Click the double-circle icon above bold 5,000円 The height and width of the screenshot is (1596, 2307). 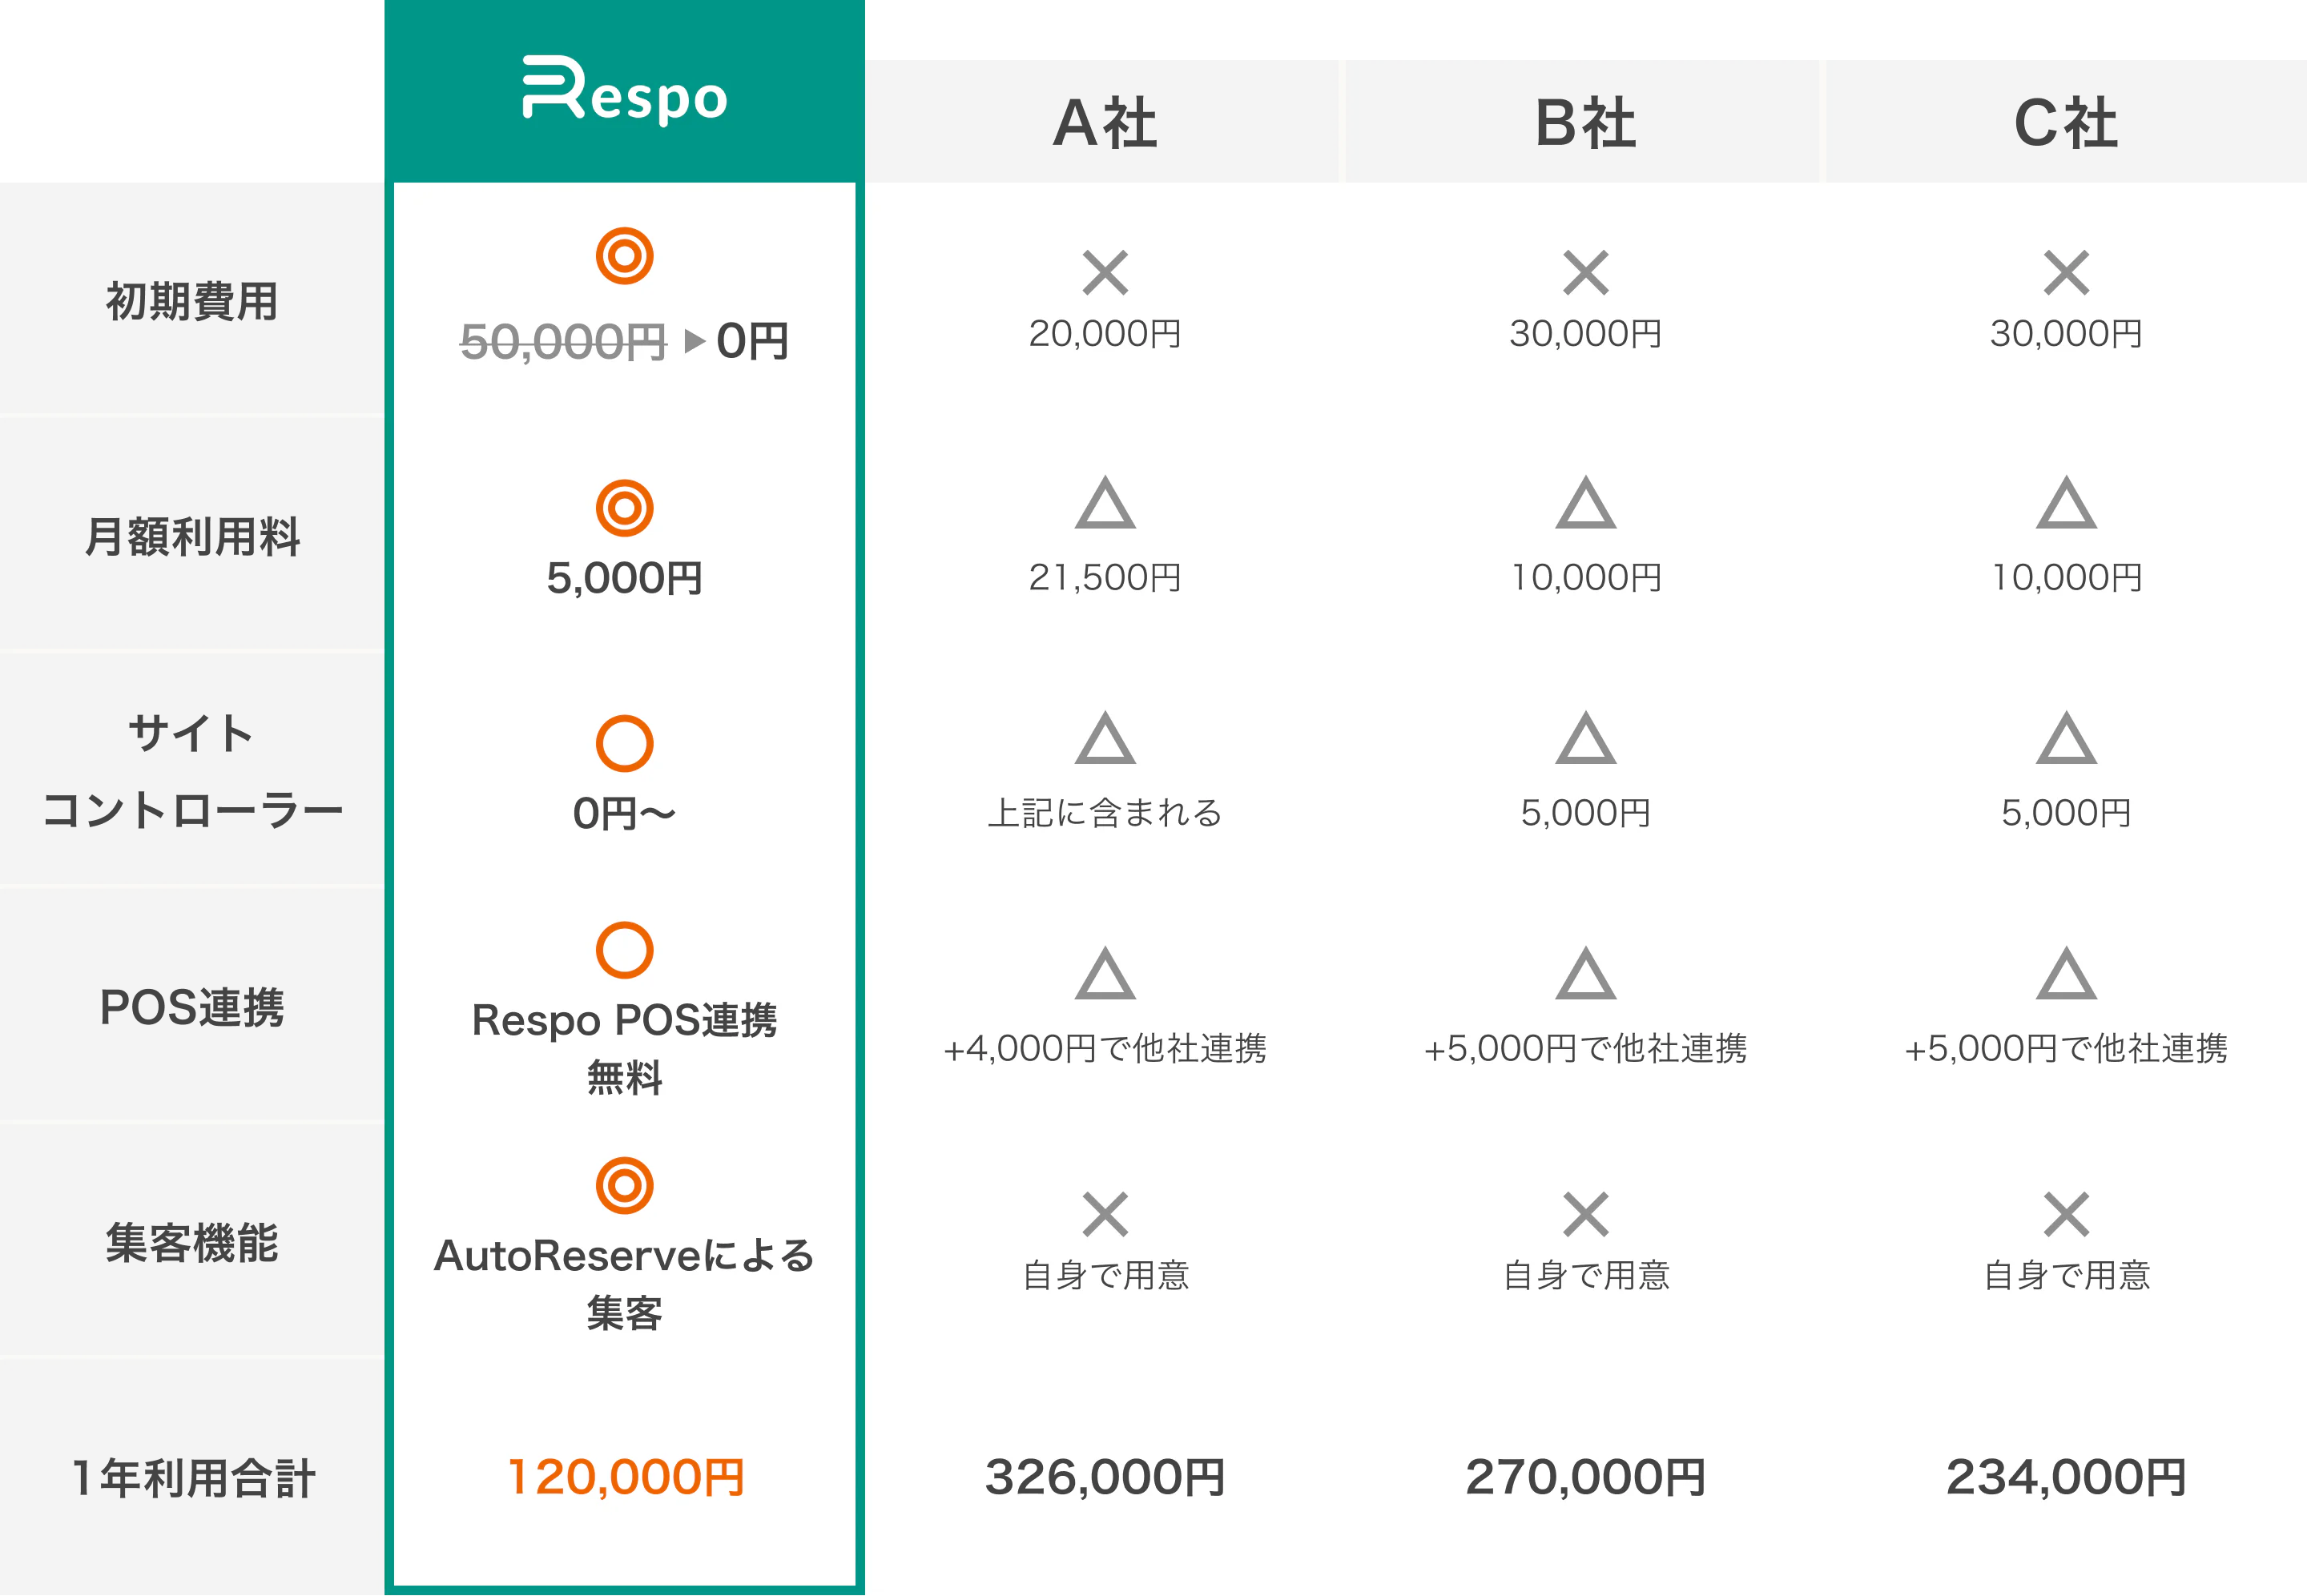click(625, 508)
